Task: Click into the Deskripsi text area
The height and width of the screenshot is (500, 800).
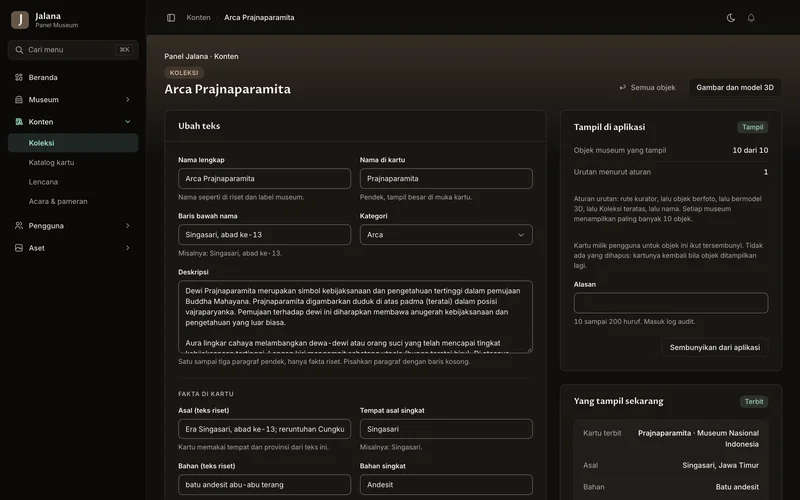Action: [355, 317]
